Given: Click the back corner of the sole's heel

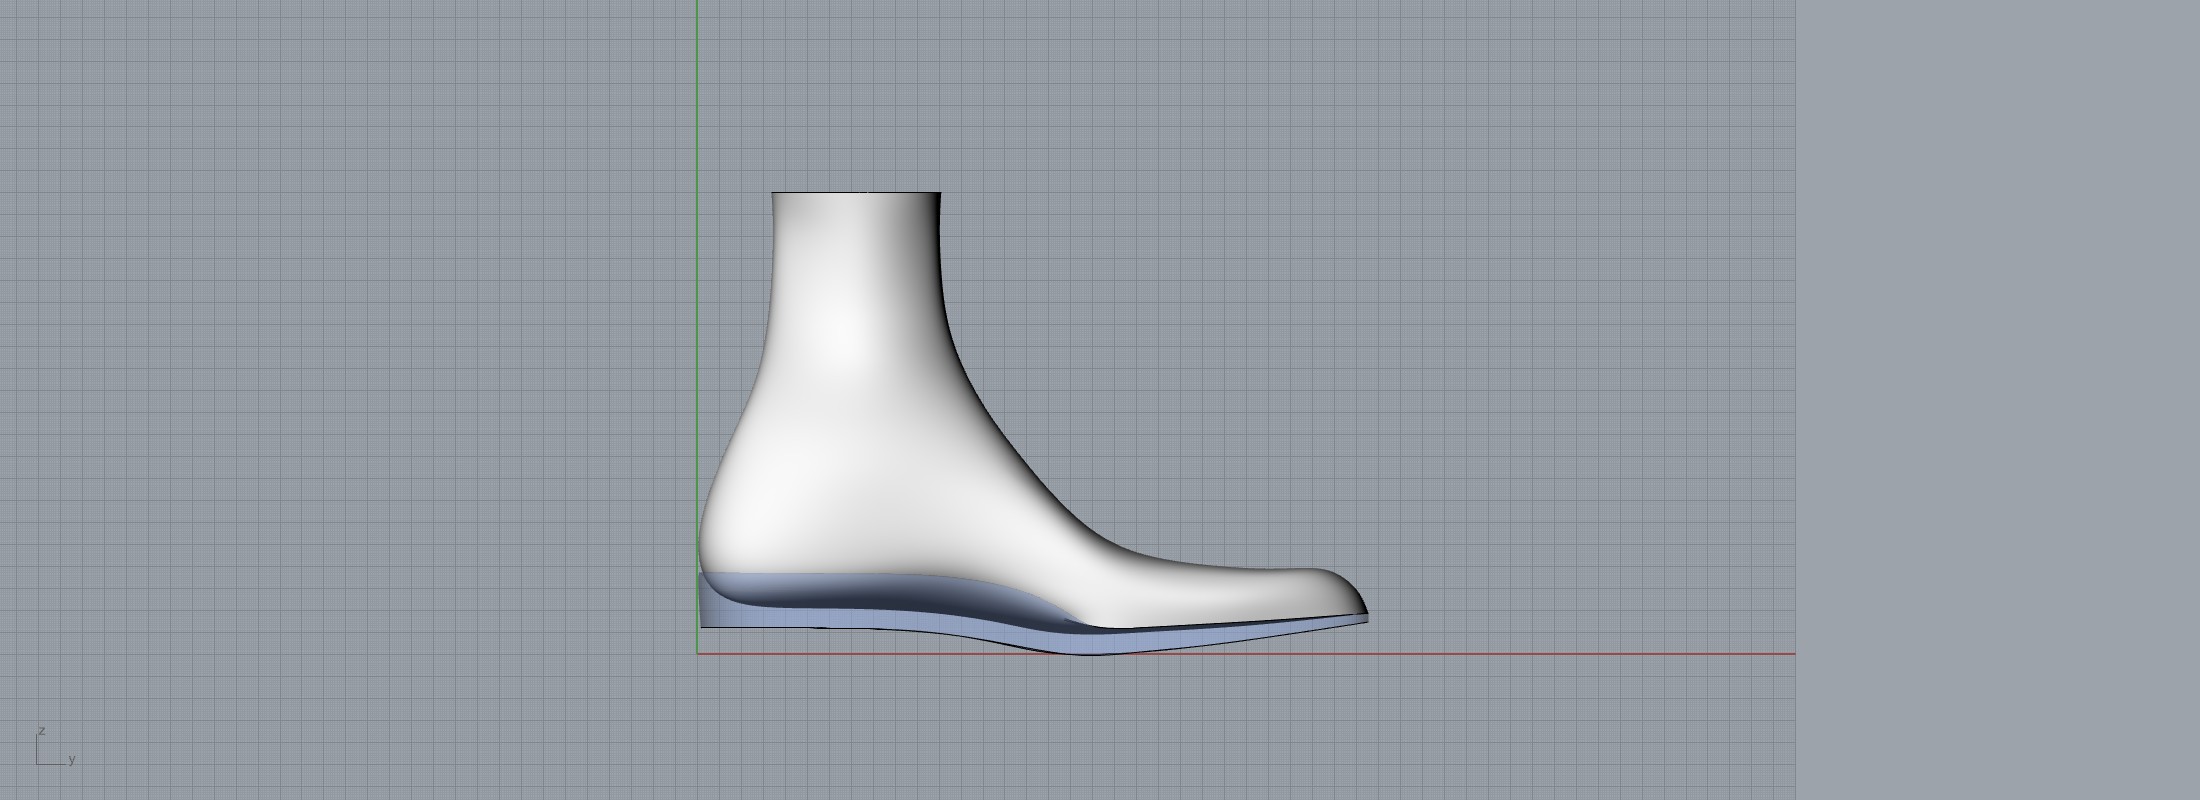Looking at the screenshot, I should click(x=703, y=624).
